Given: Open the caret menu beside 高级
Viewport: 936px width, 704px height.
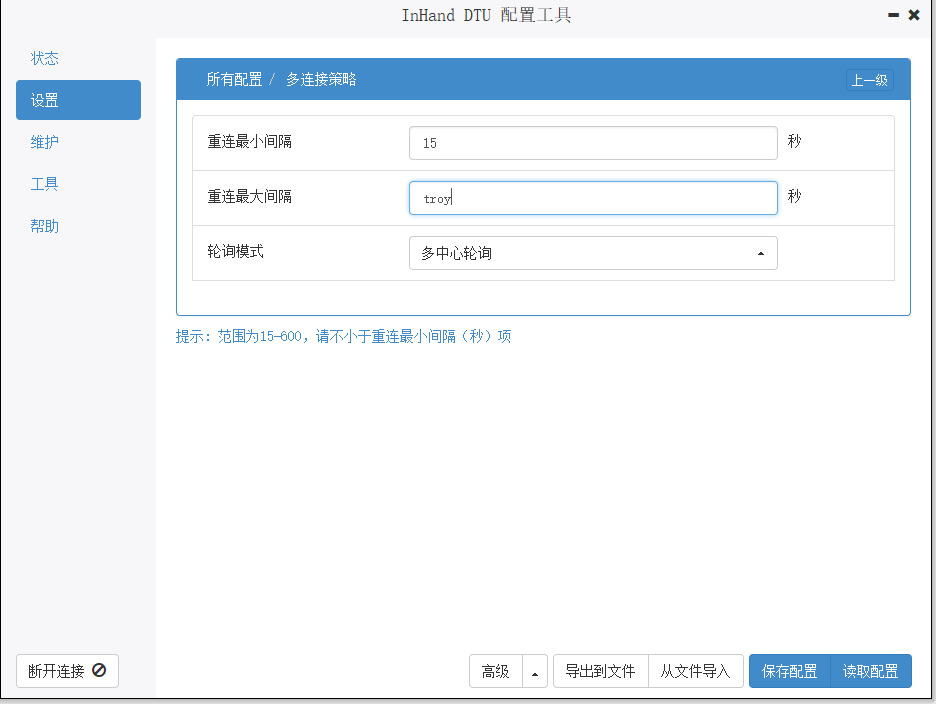Looking at the screenshot, I should (535, 672).
